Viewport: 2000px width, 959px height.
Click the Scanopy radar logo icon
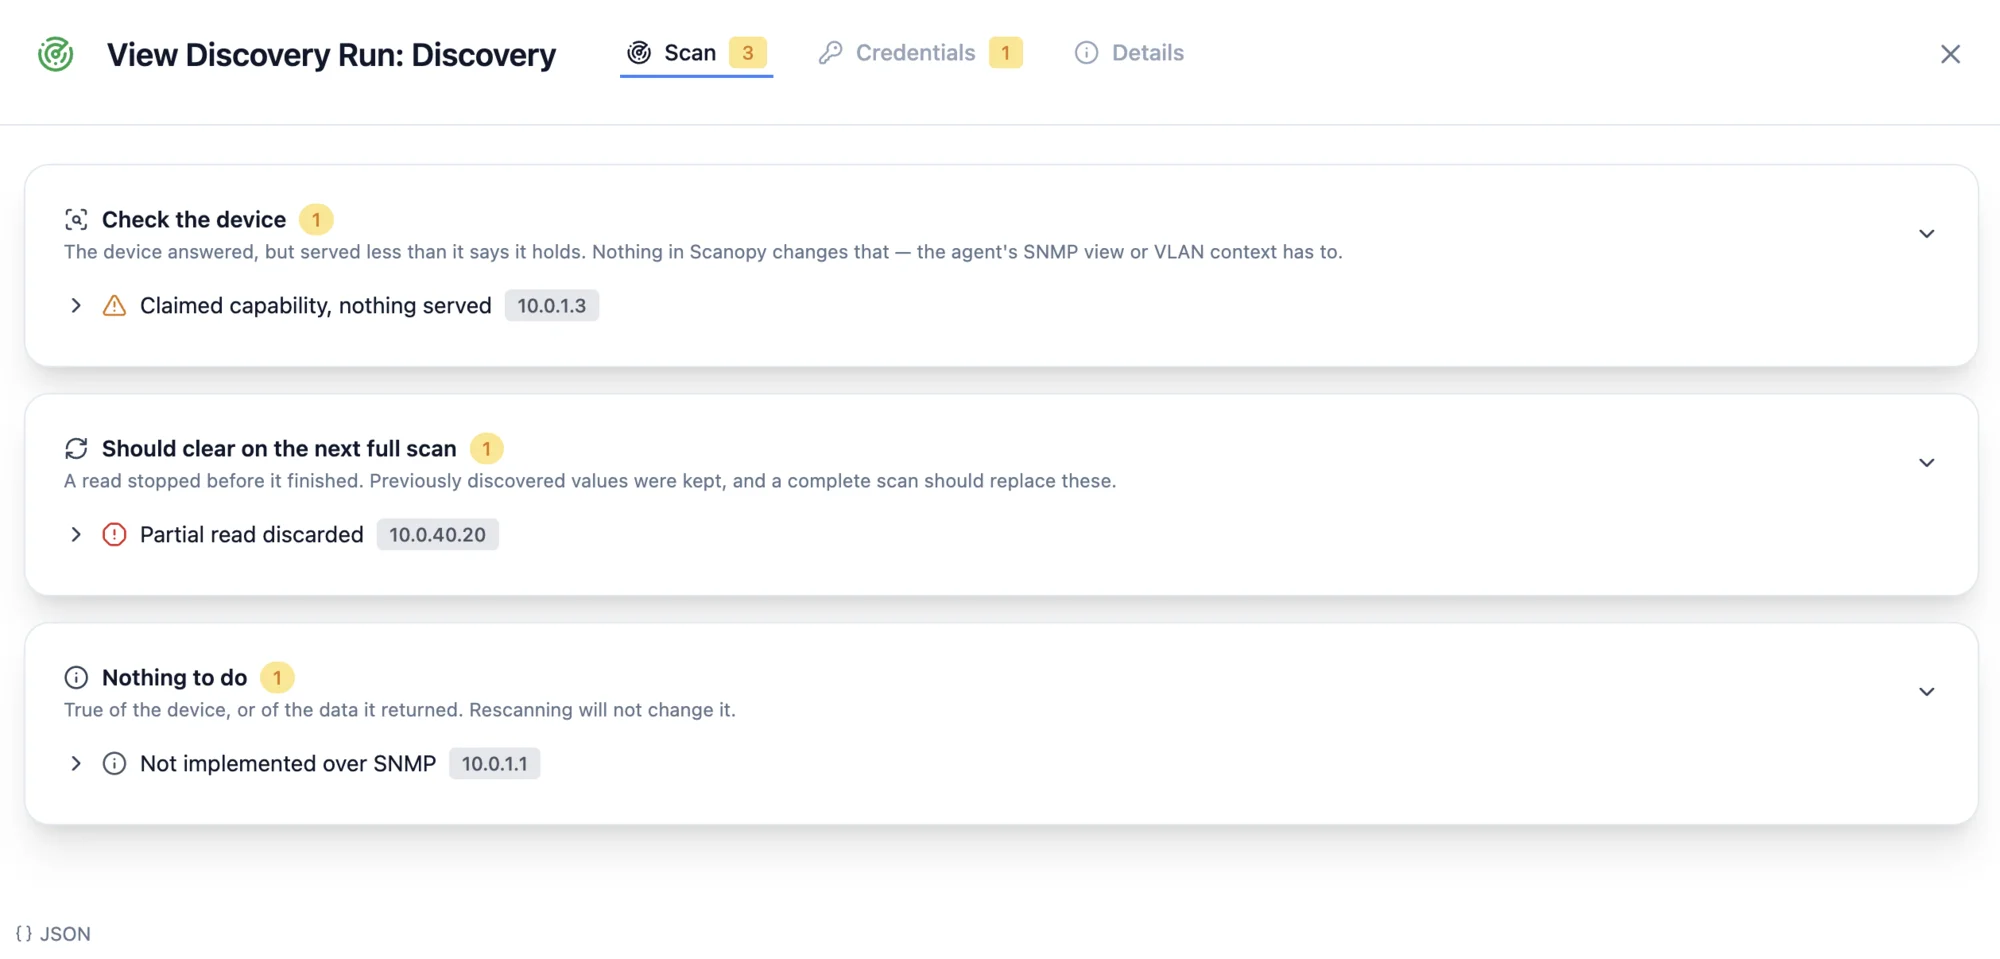(x=56, y=54)
